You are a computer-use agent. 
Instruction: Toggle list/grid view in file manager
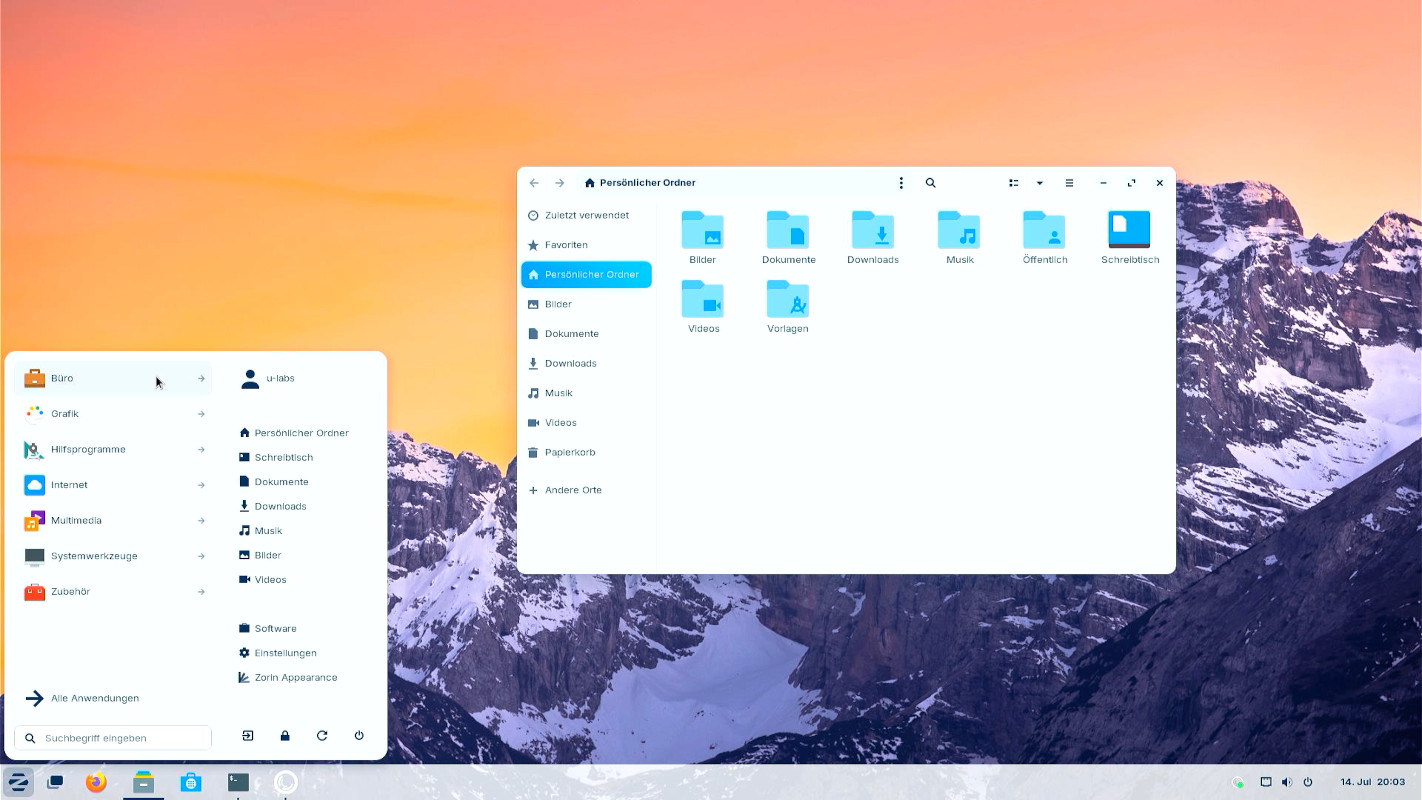1014,183
